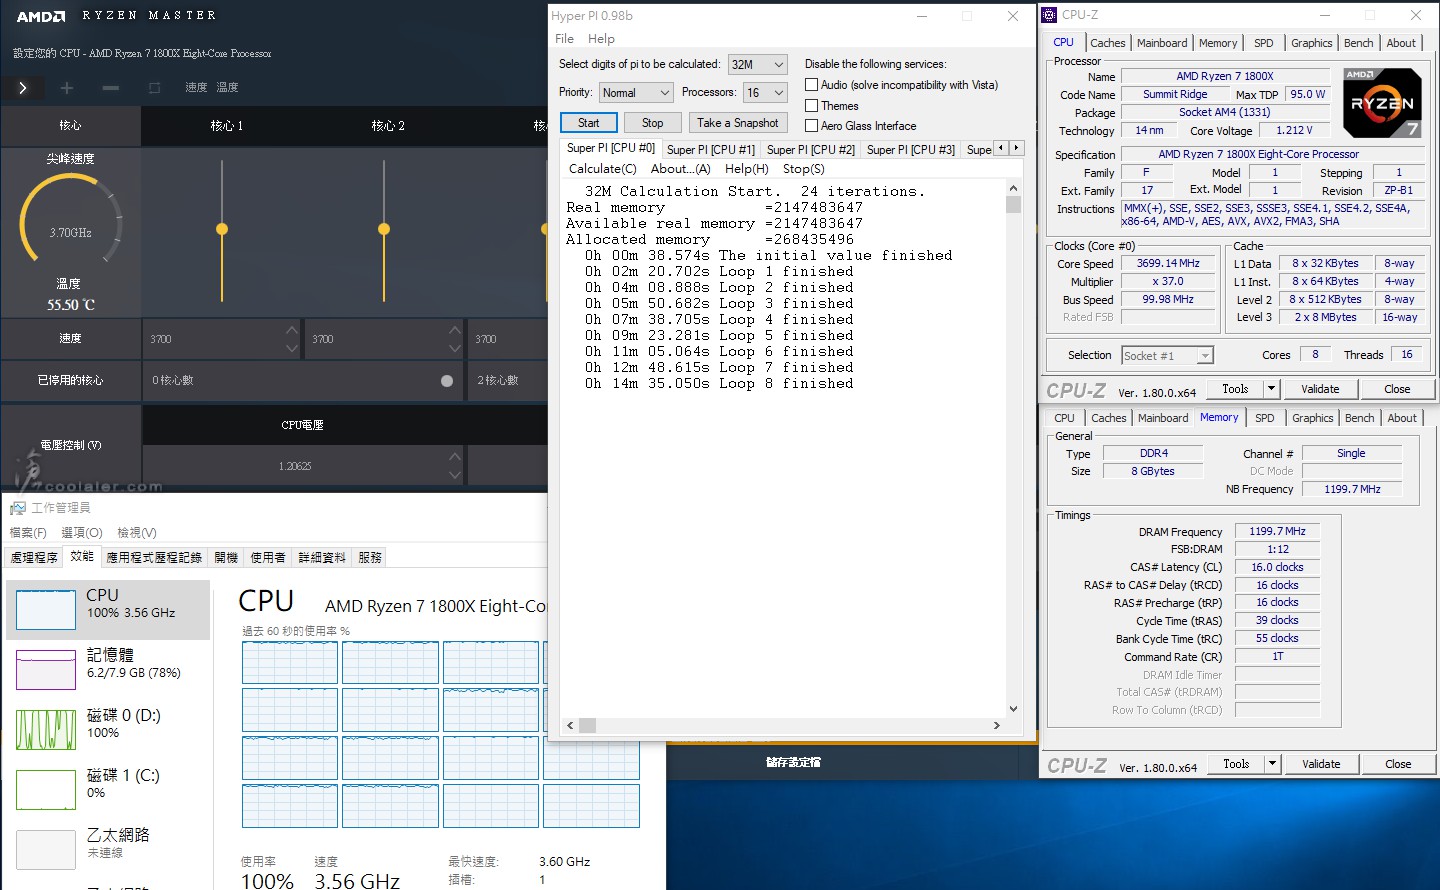Open Stop(S) menu in Super PI
This screenshot has width=1440, height=890.
[804, 169]
